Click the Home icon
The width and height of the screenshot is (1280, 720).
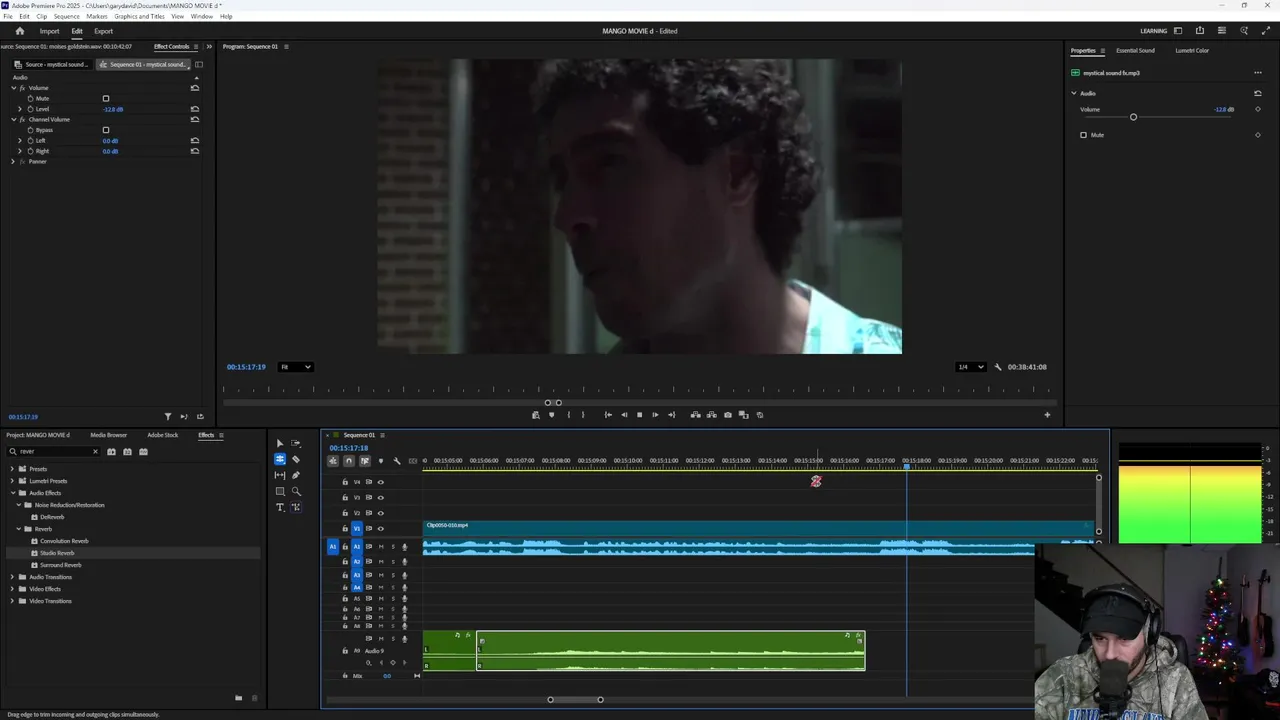(x=19, y=31)
